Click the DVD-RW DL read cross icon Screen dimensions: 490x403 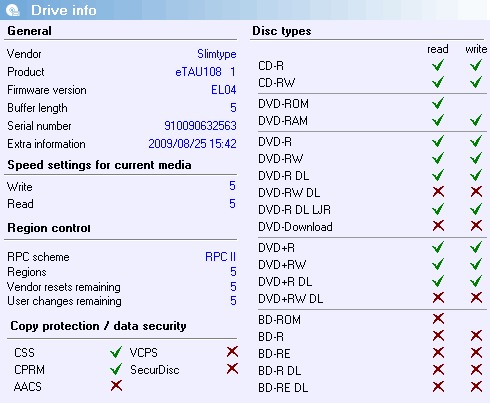pos(438,192)
